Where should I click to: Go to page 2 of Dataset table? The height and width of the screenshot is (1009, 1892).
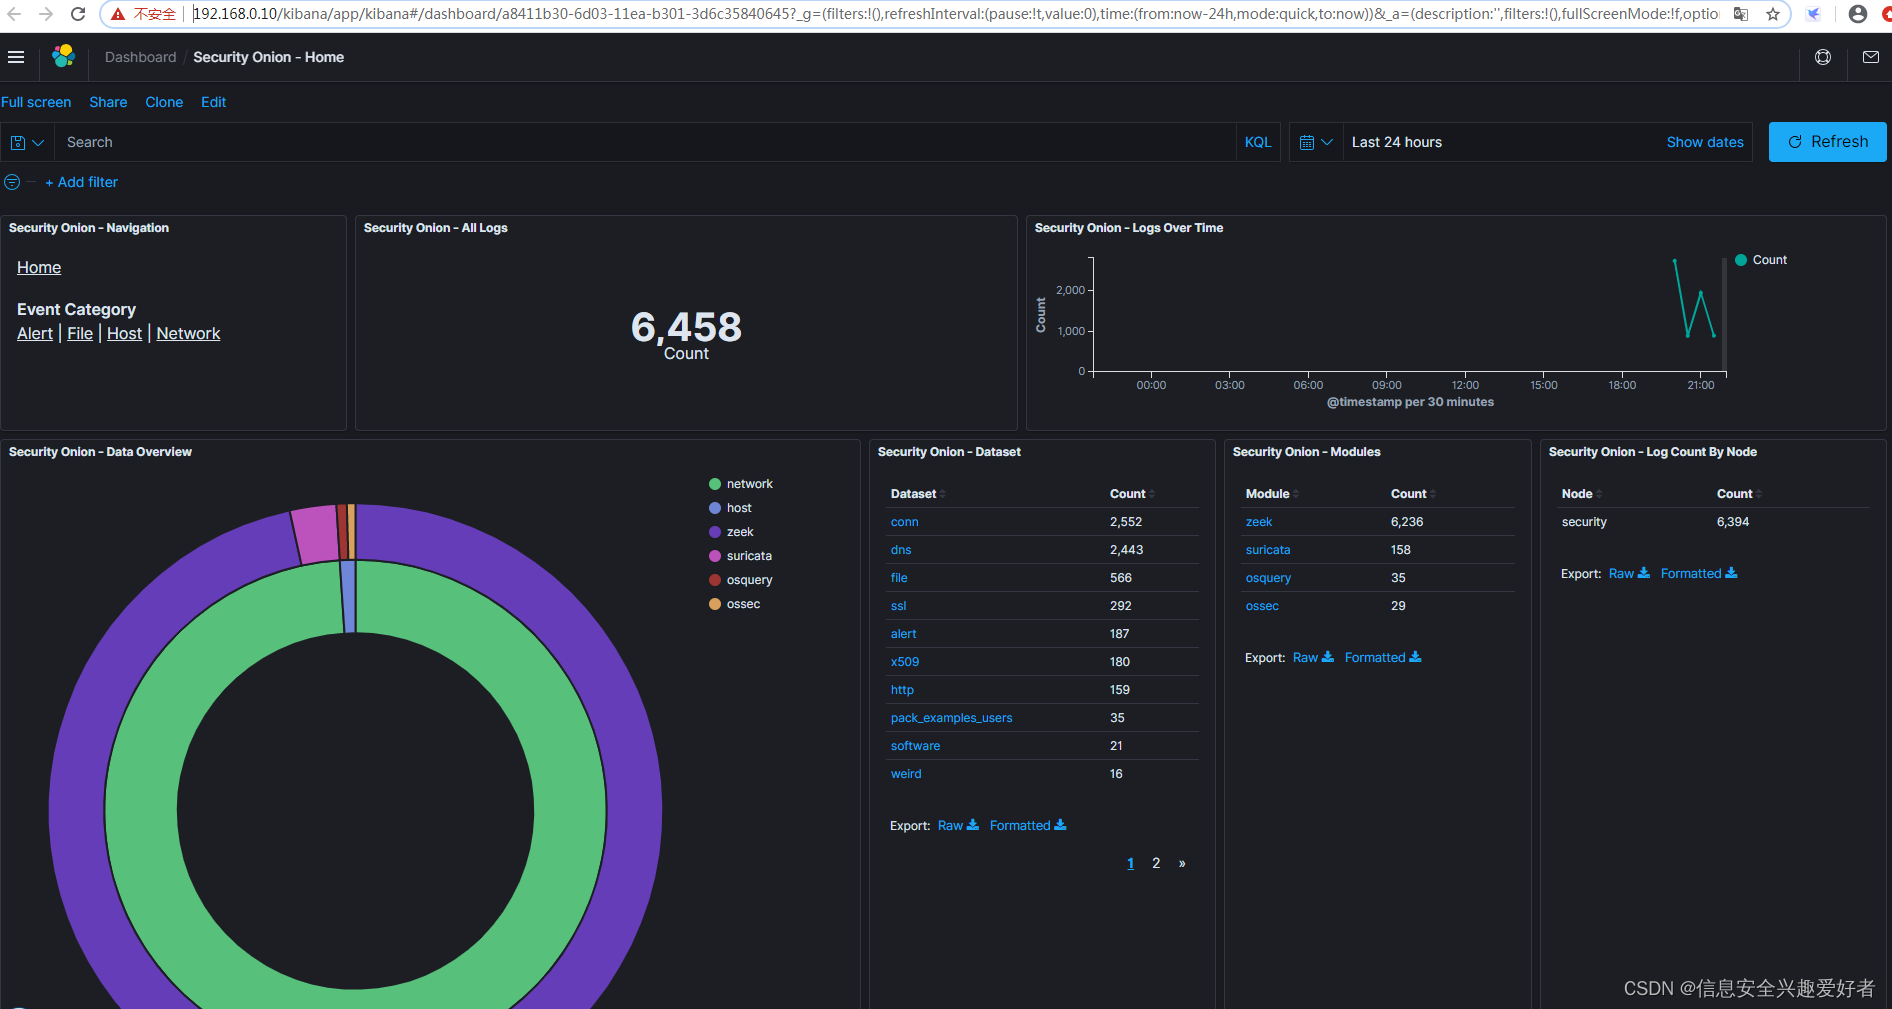(x=1156, y=863)
